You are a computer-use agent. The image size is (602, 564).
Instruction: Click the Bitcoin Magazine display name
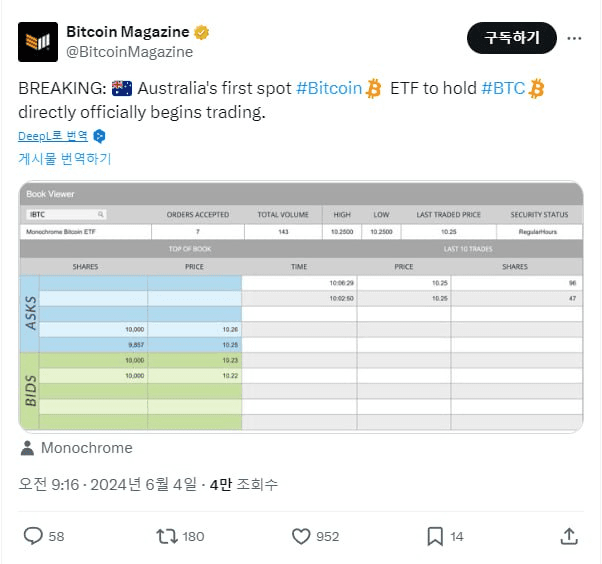tap(127, 32)
